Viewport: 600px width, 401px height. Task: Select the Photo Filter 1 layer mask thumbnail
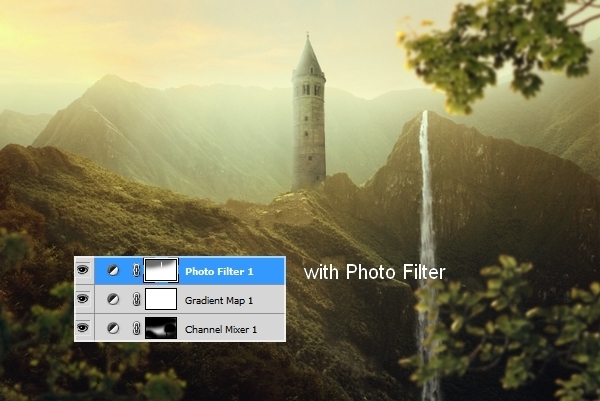coord(160,270)
